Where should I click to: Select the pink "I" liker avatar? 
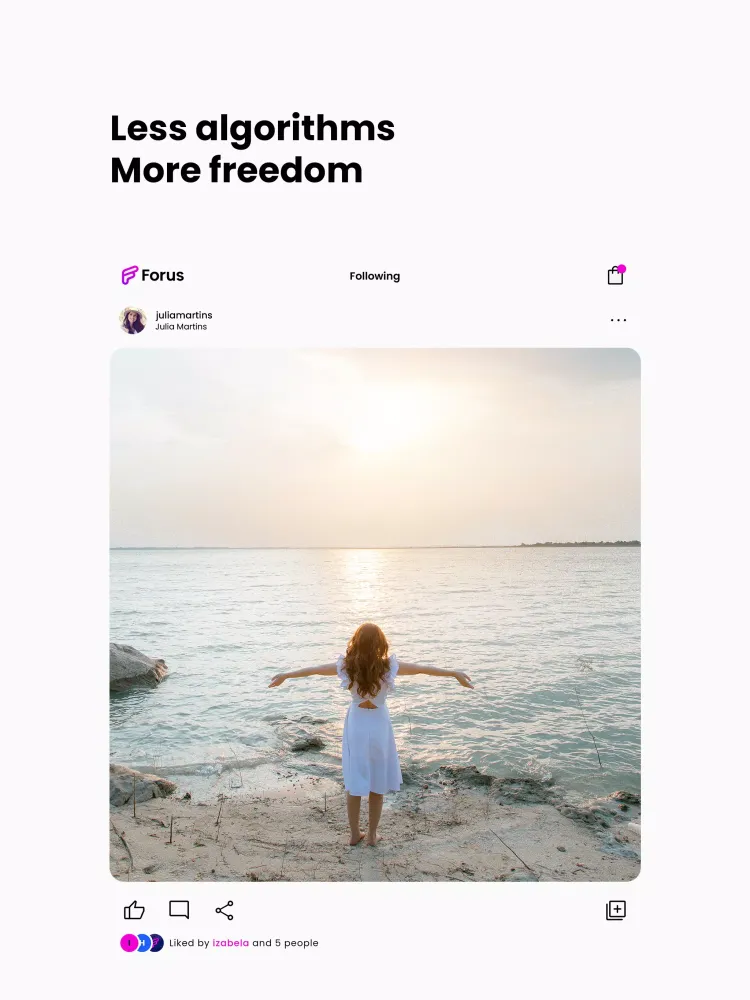click(x=129, y=943)
